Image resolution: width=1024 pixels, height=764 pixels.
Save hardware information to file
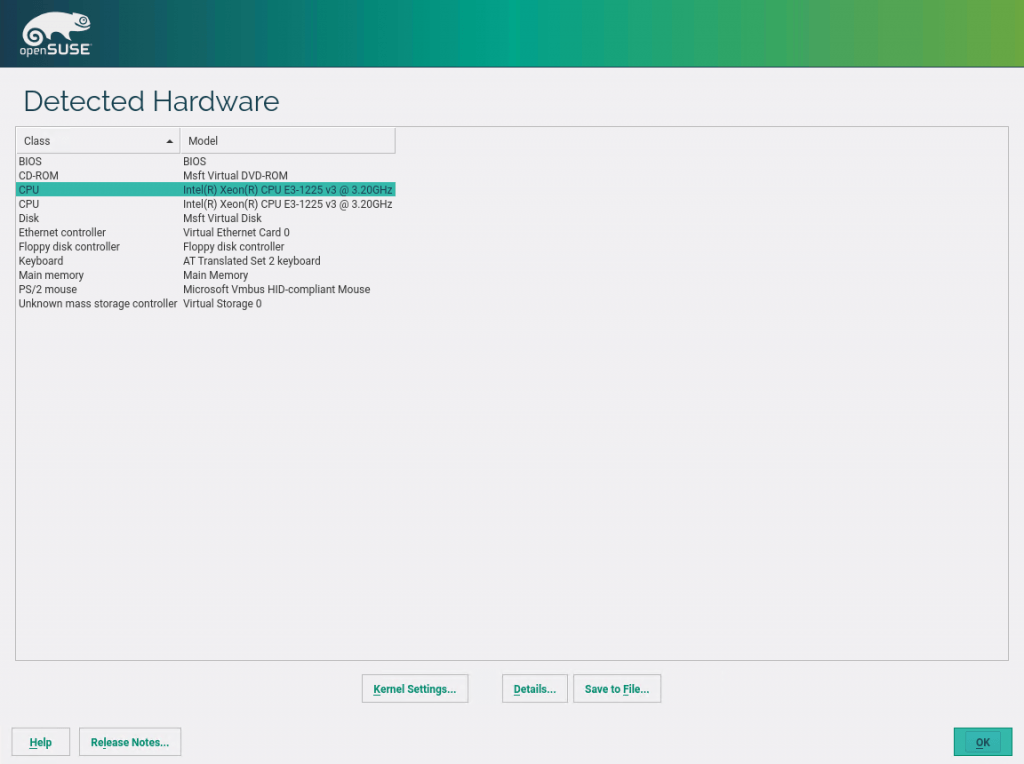(617, 688)
